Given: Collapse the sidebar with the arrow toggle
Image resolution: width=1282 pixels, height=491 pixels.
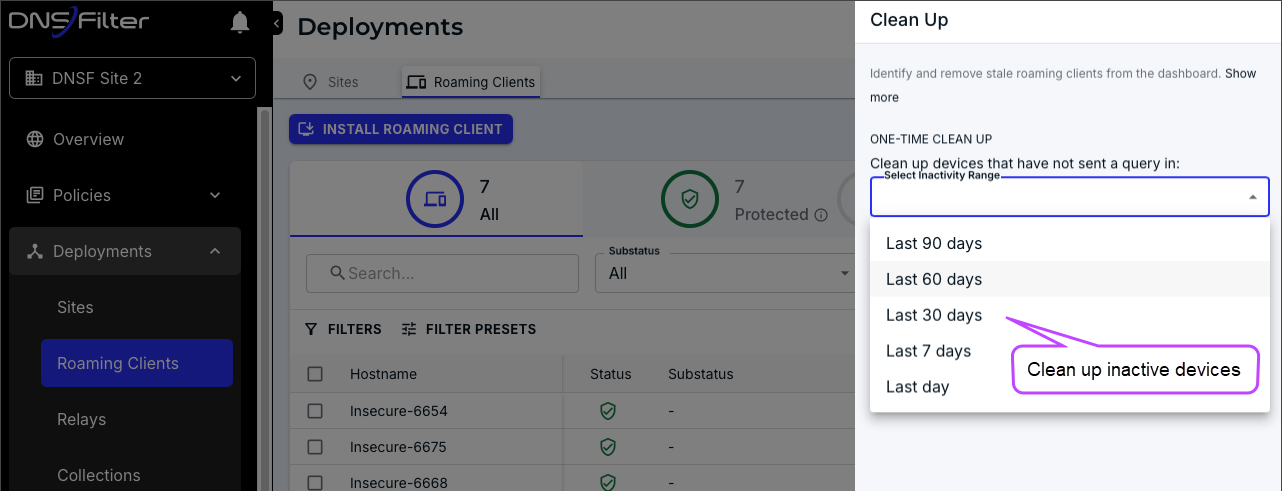Looking at the screenshot, I should point(277,23).
